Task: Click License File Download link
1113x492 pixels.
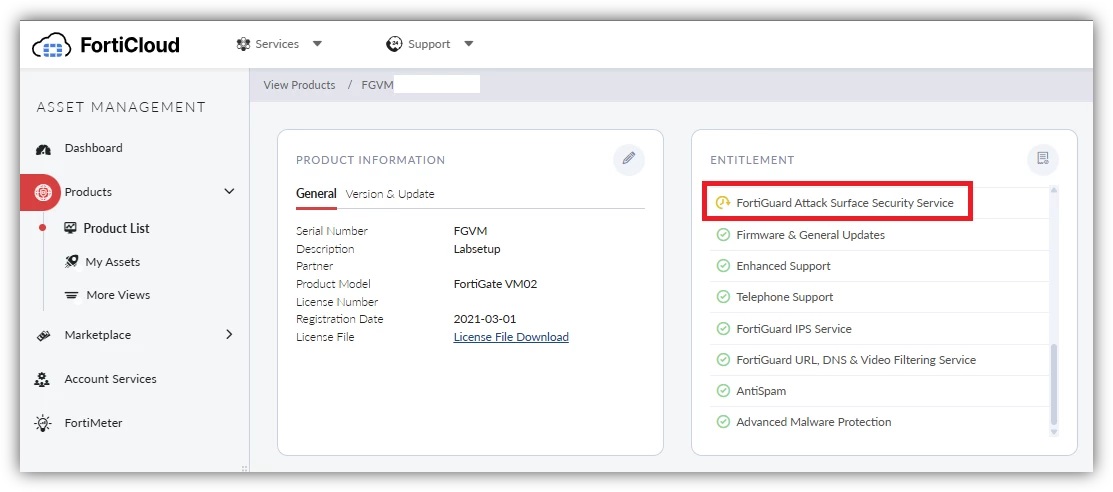Action: pyautogui.click(x=511, y=337)
